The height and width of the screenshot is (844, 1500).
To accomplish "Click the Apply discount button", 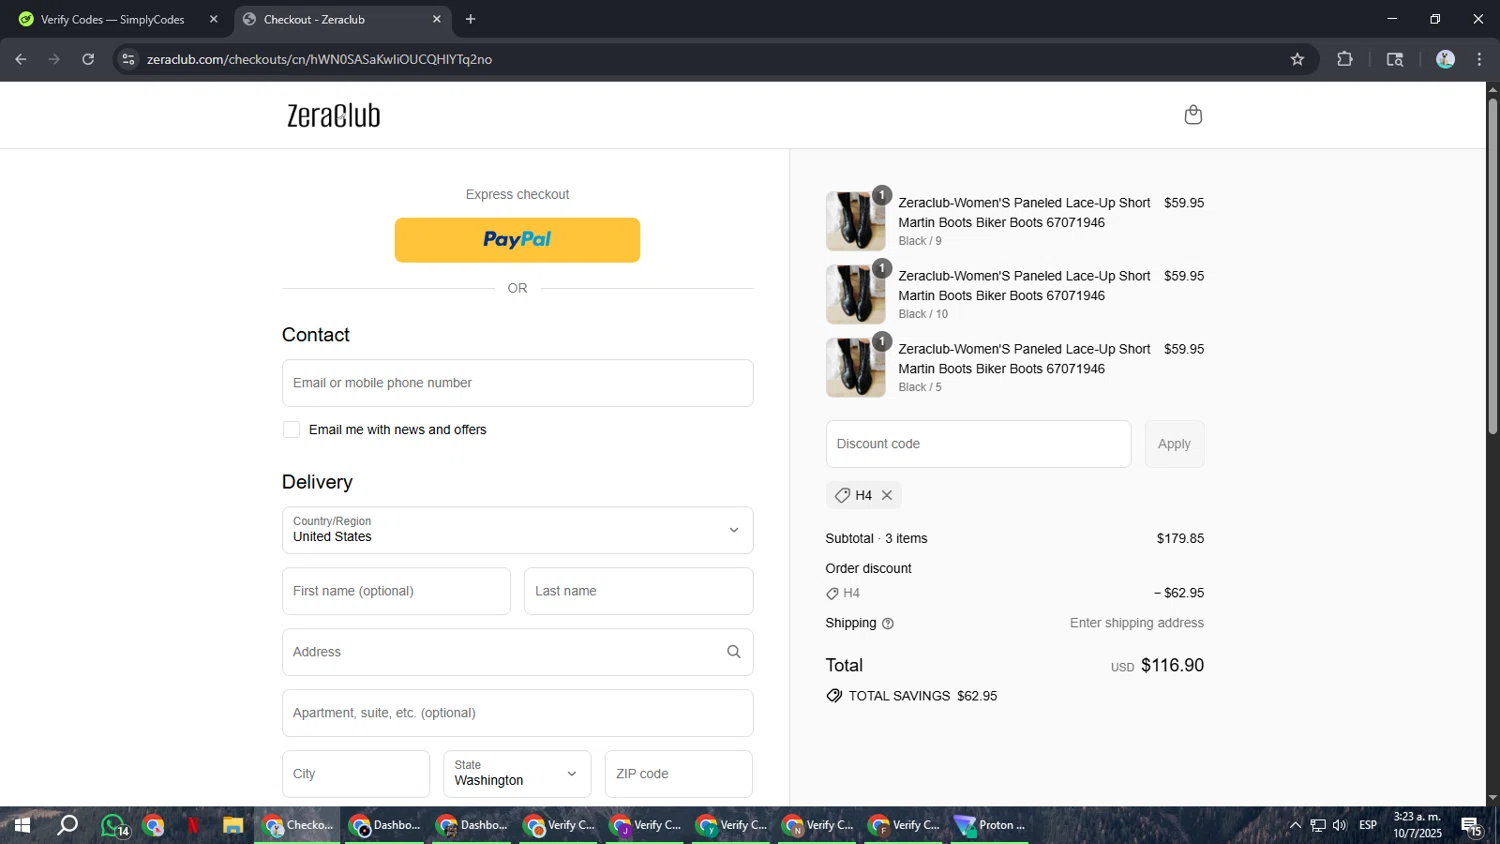I will tap(1174, 444).
